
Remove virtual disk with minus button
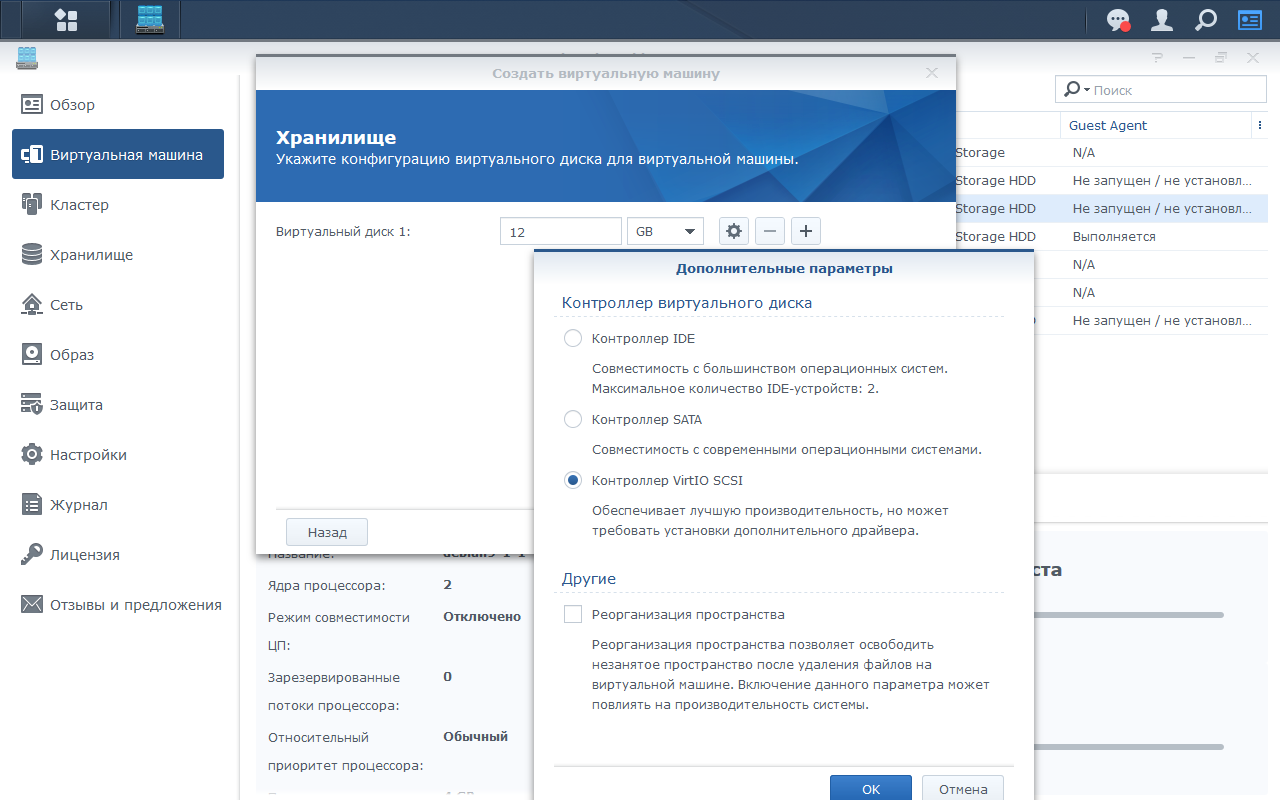pos(769,231)
